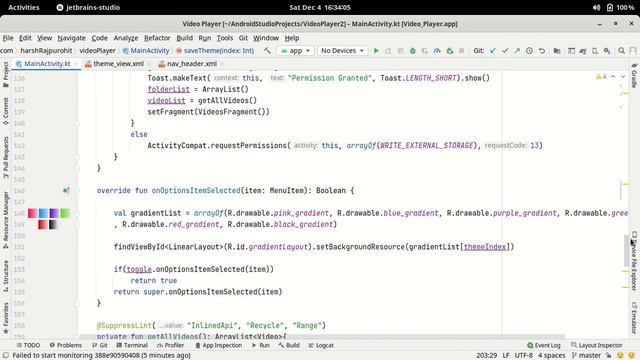Image resolution: width=640 pixels, height=360 pixels.
Task: Open the No Devices dropdown
Action: click(342, 51)
